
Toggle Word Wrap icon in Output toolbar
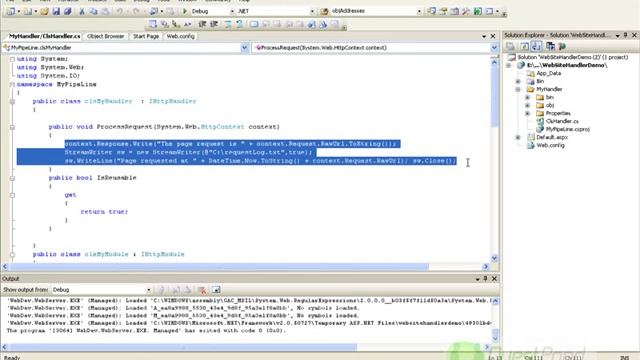[216, 290]
